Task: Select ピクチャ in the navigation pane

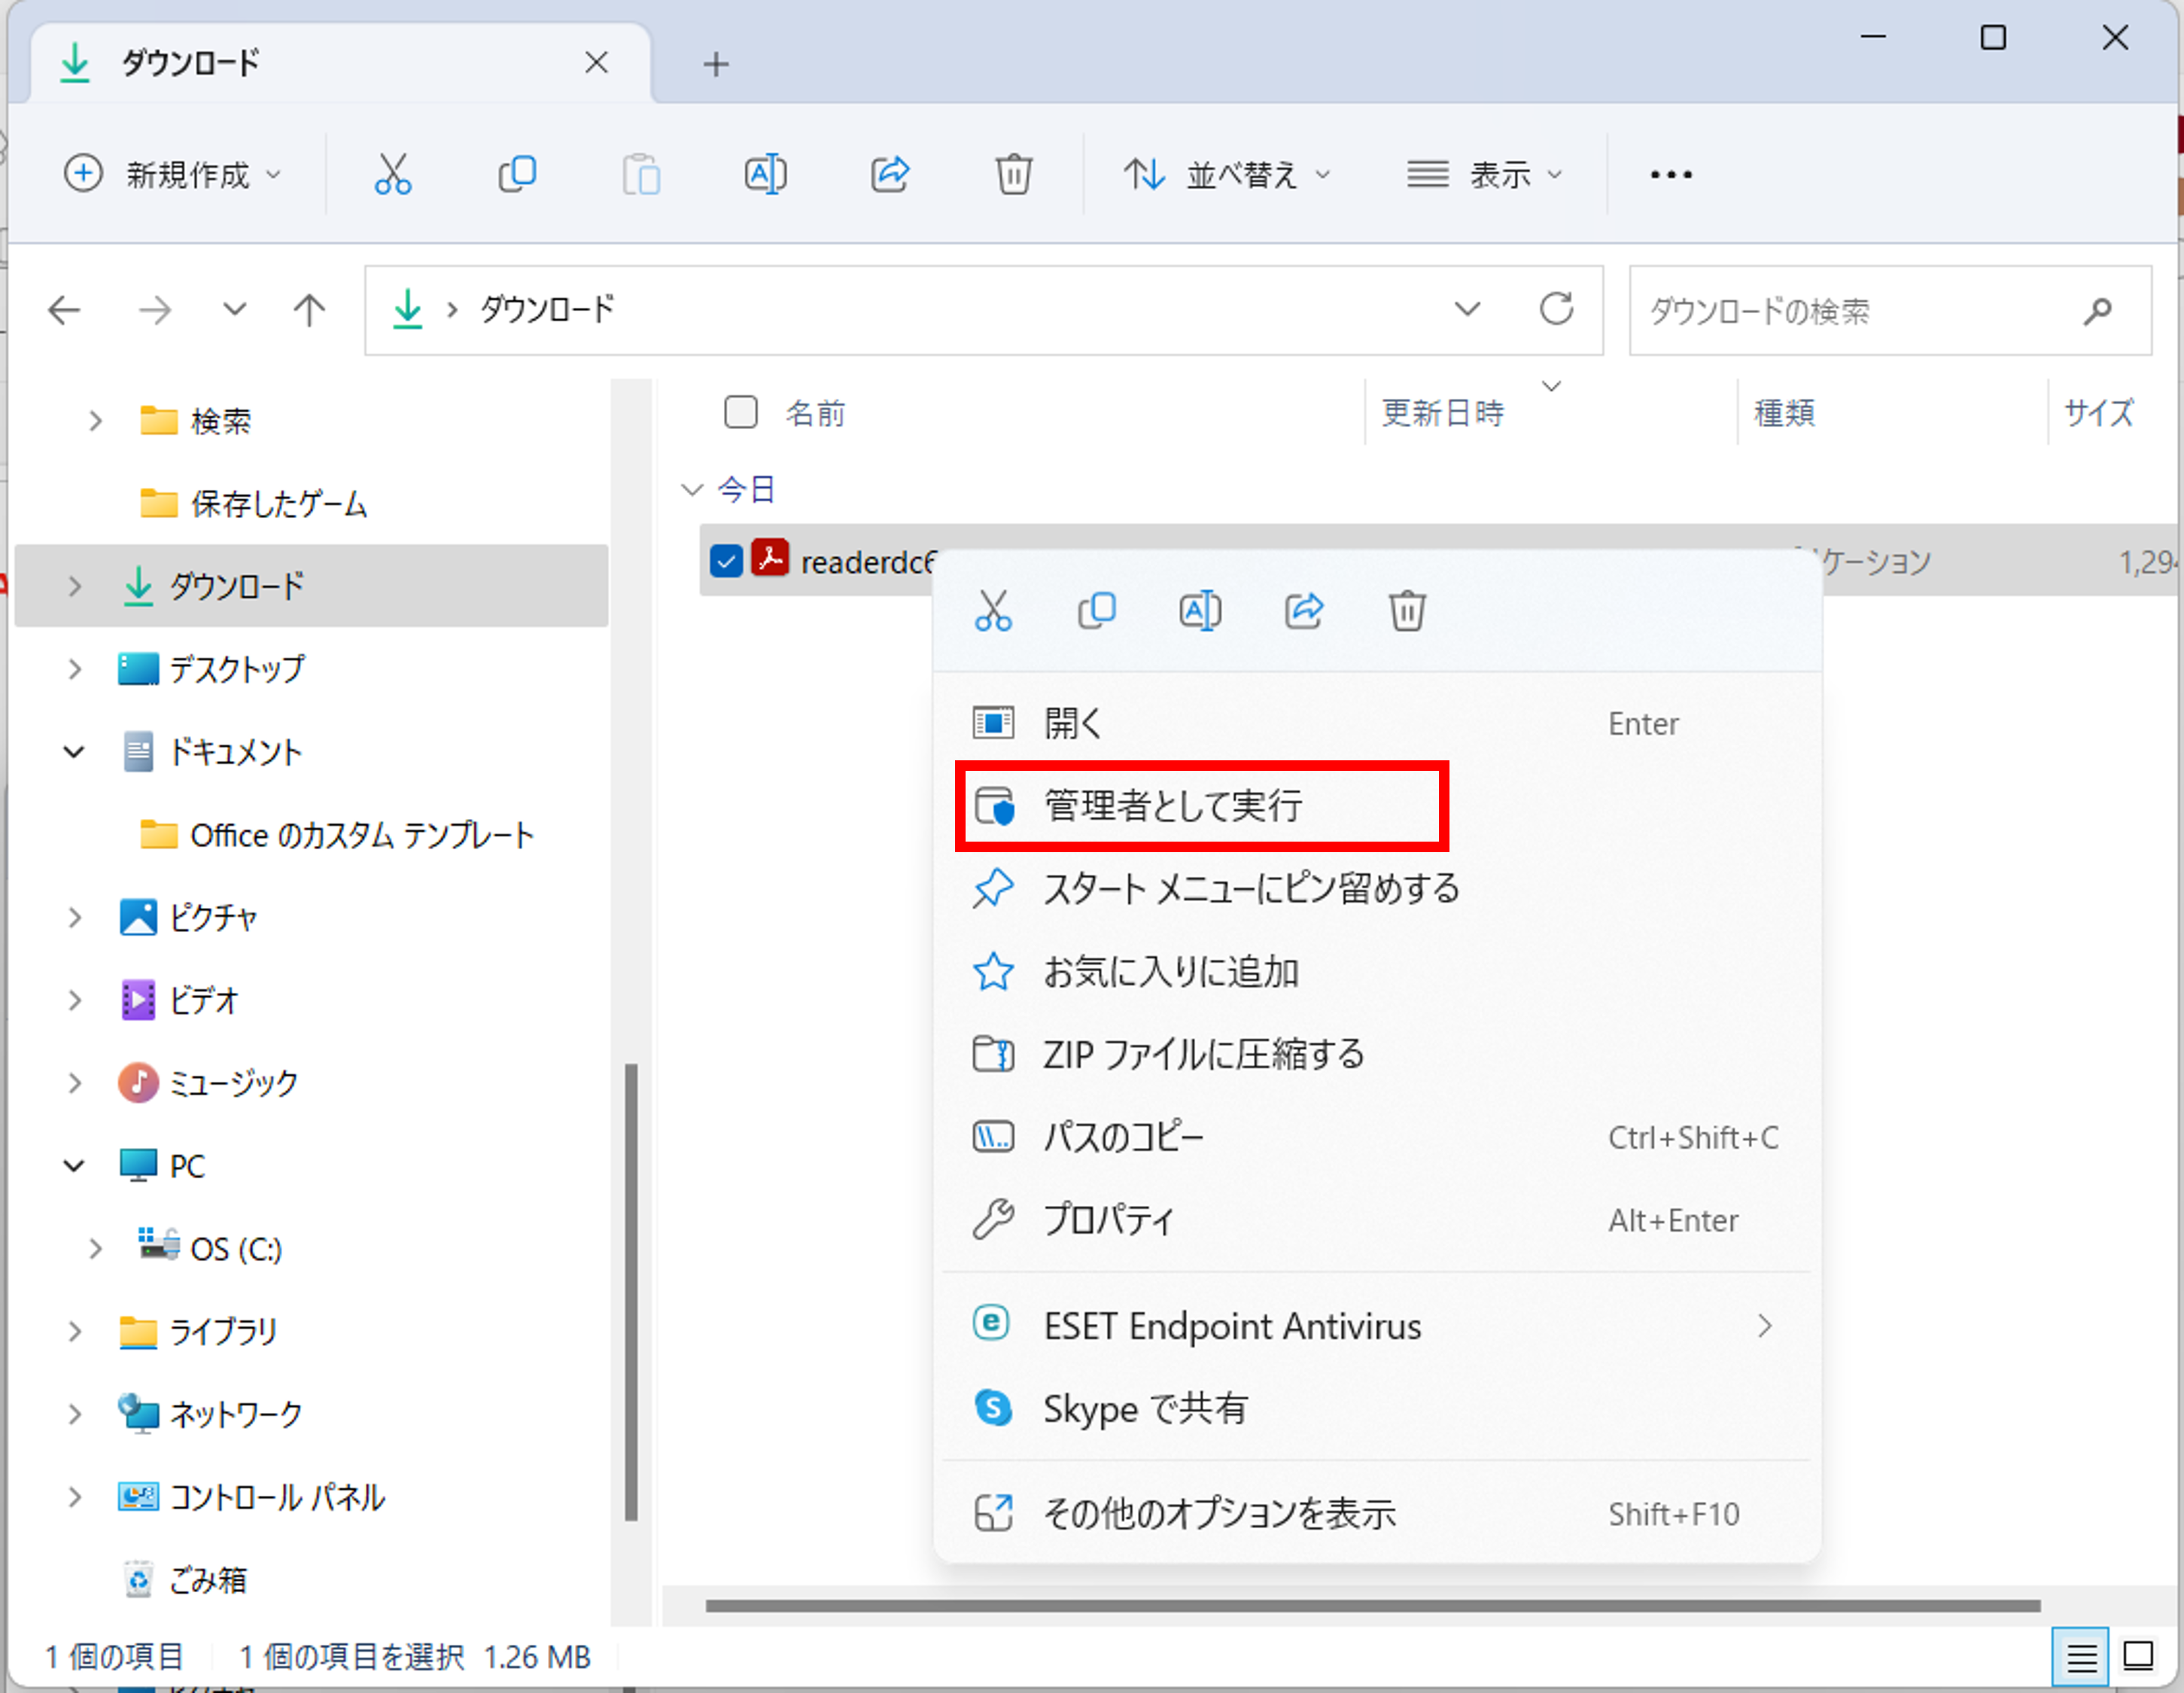Action: (213, 917)
